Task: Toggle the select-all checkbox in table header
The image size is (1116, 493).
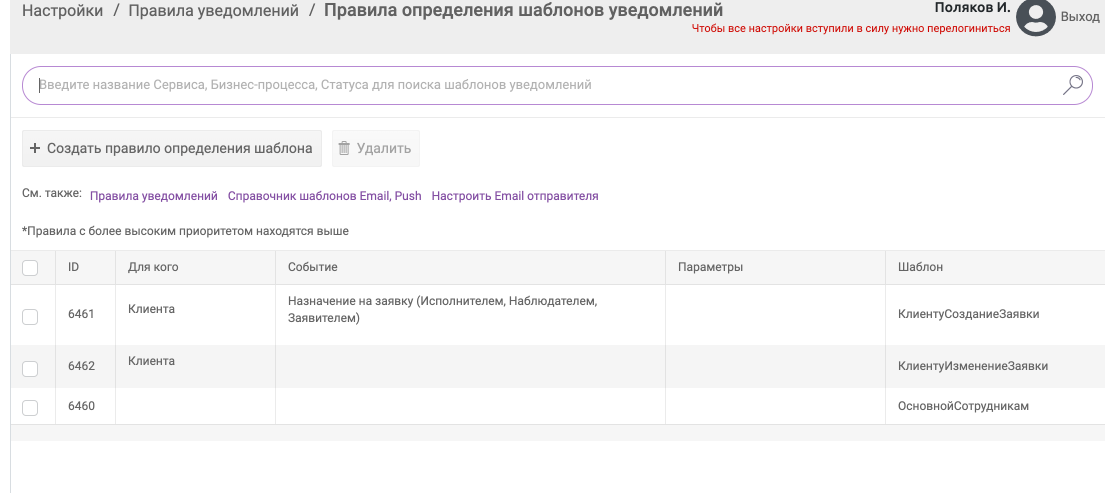Action: coord(30,267)
